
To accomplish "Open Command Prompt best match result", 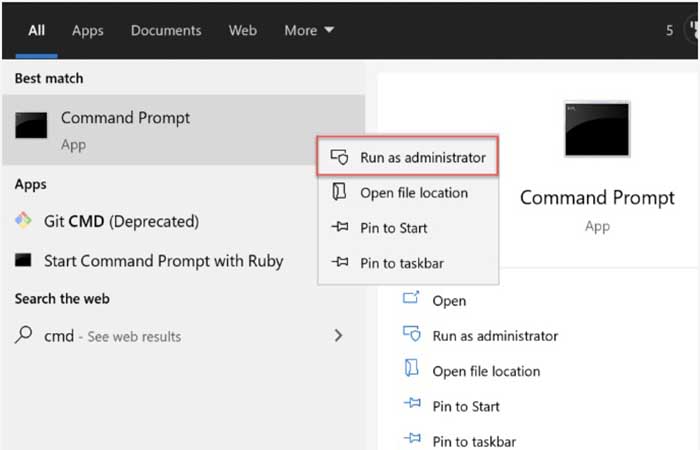I will [x=183, y=130].
